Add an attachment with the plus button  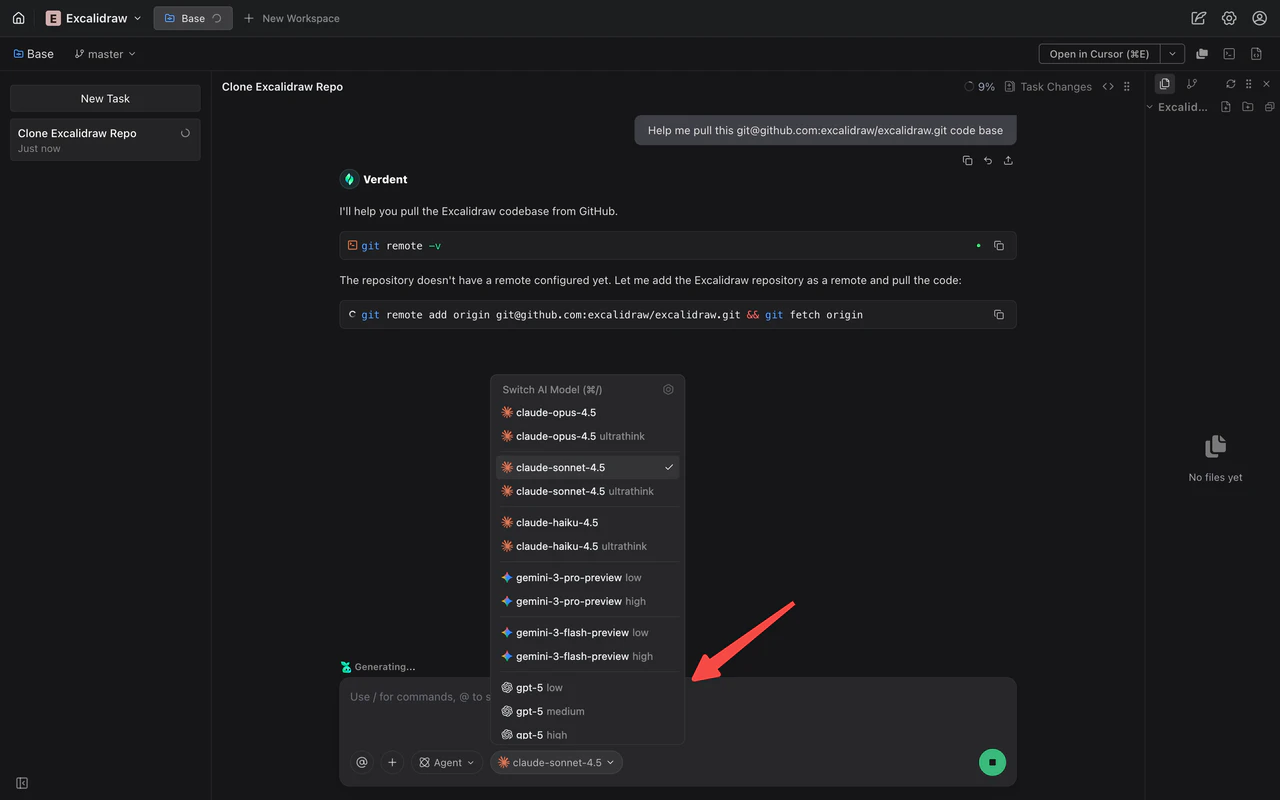click(392, 762)
